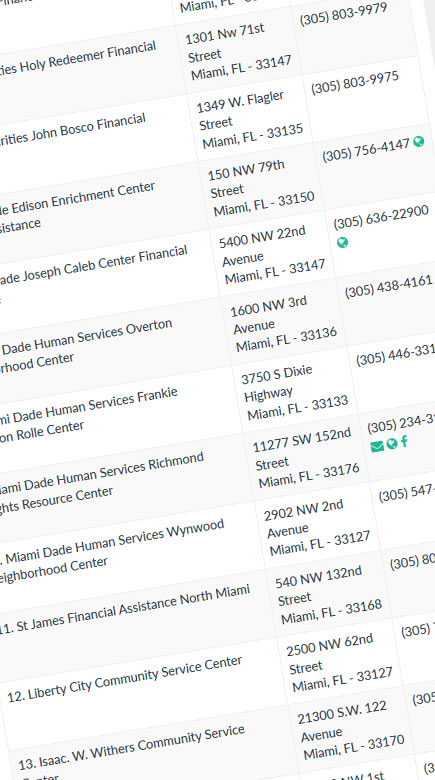Click the globe icon next to the envelope
This screenshot has height=780, width=435.
point(392,443)
